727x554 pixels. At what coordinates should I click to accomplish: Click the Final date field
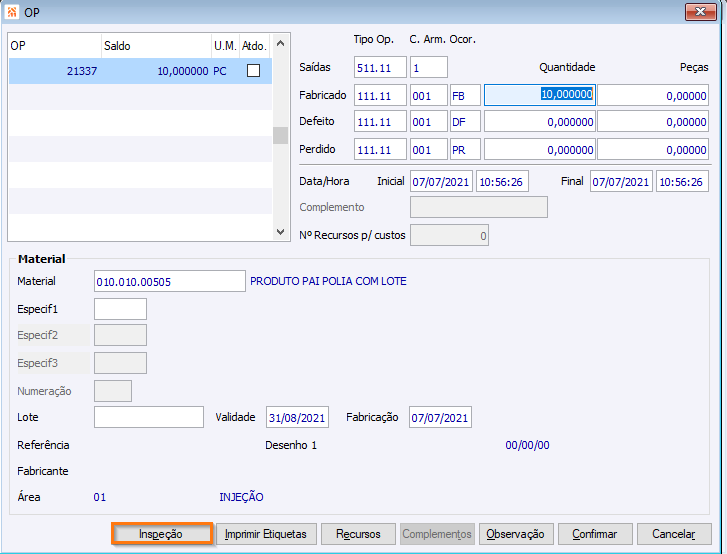point(621,181)
